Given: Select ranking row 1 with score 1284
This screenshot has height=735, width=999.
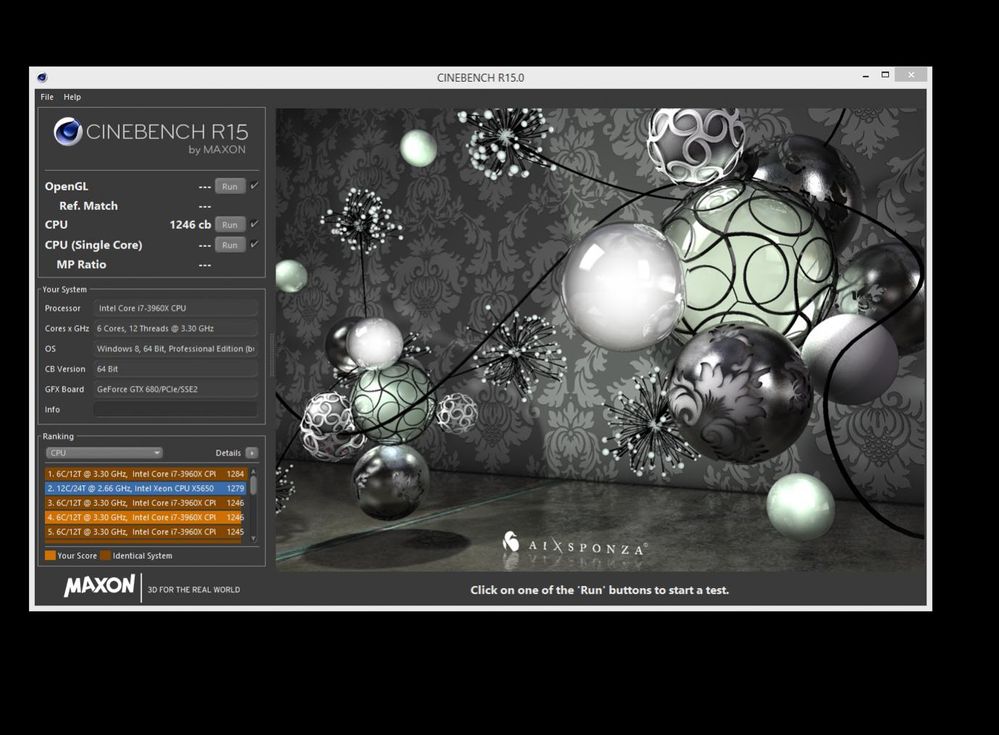Looking at the screenshot, I should pos(145,474).
